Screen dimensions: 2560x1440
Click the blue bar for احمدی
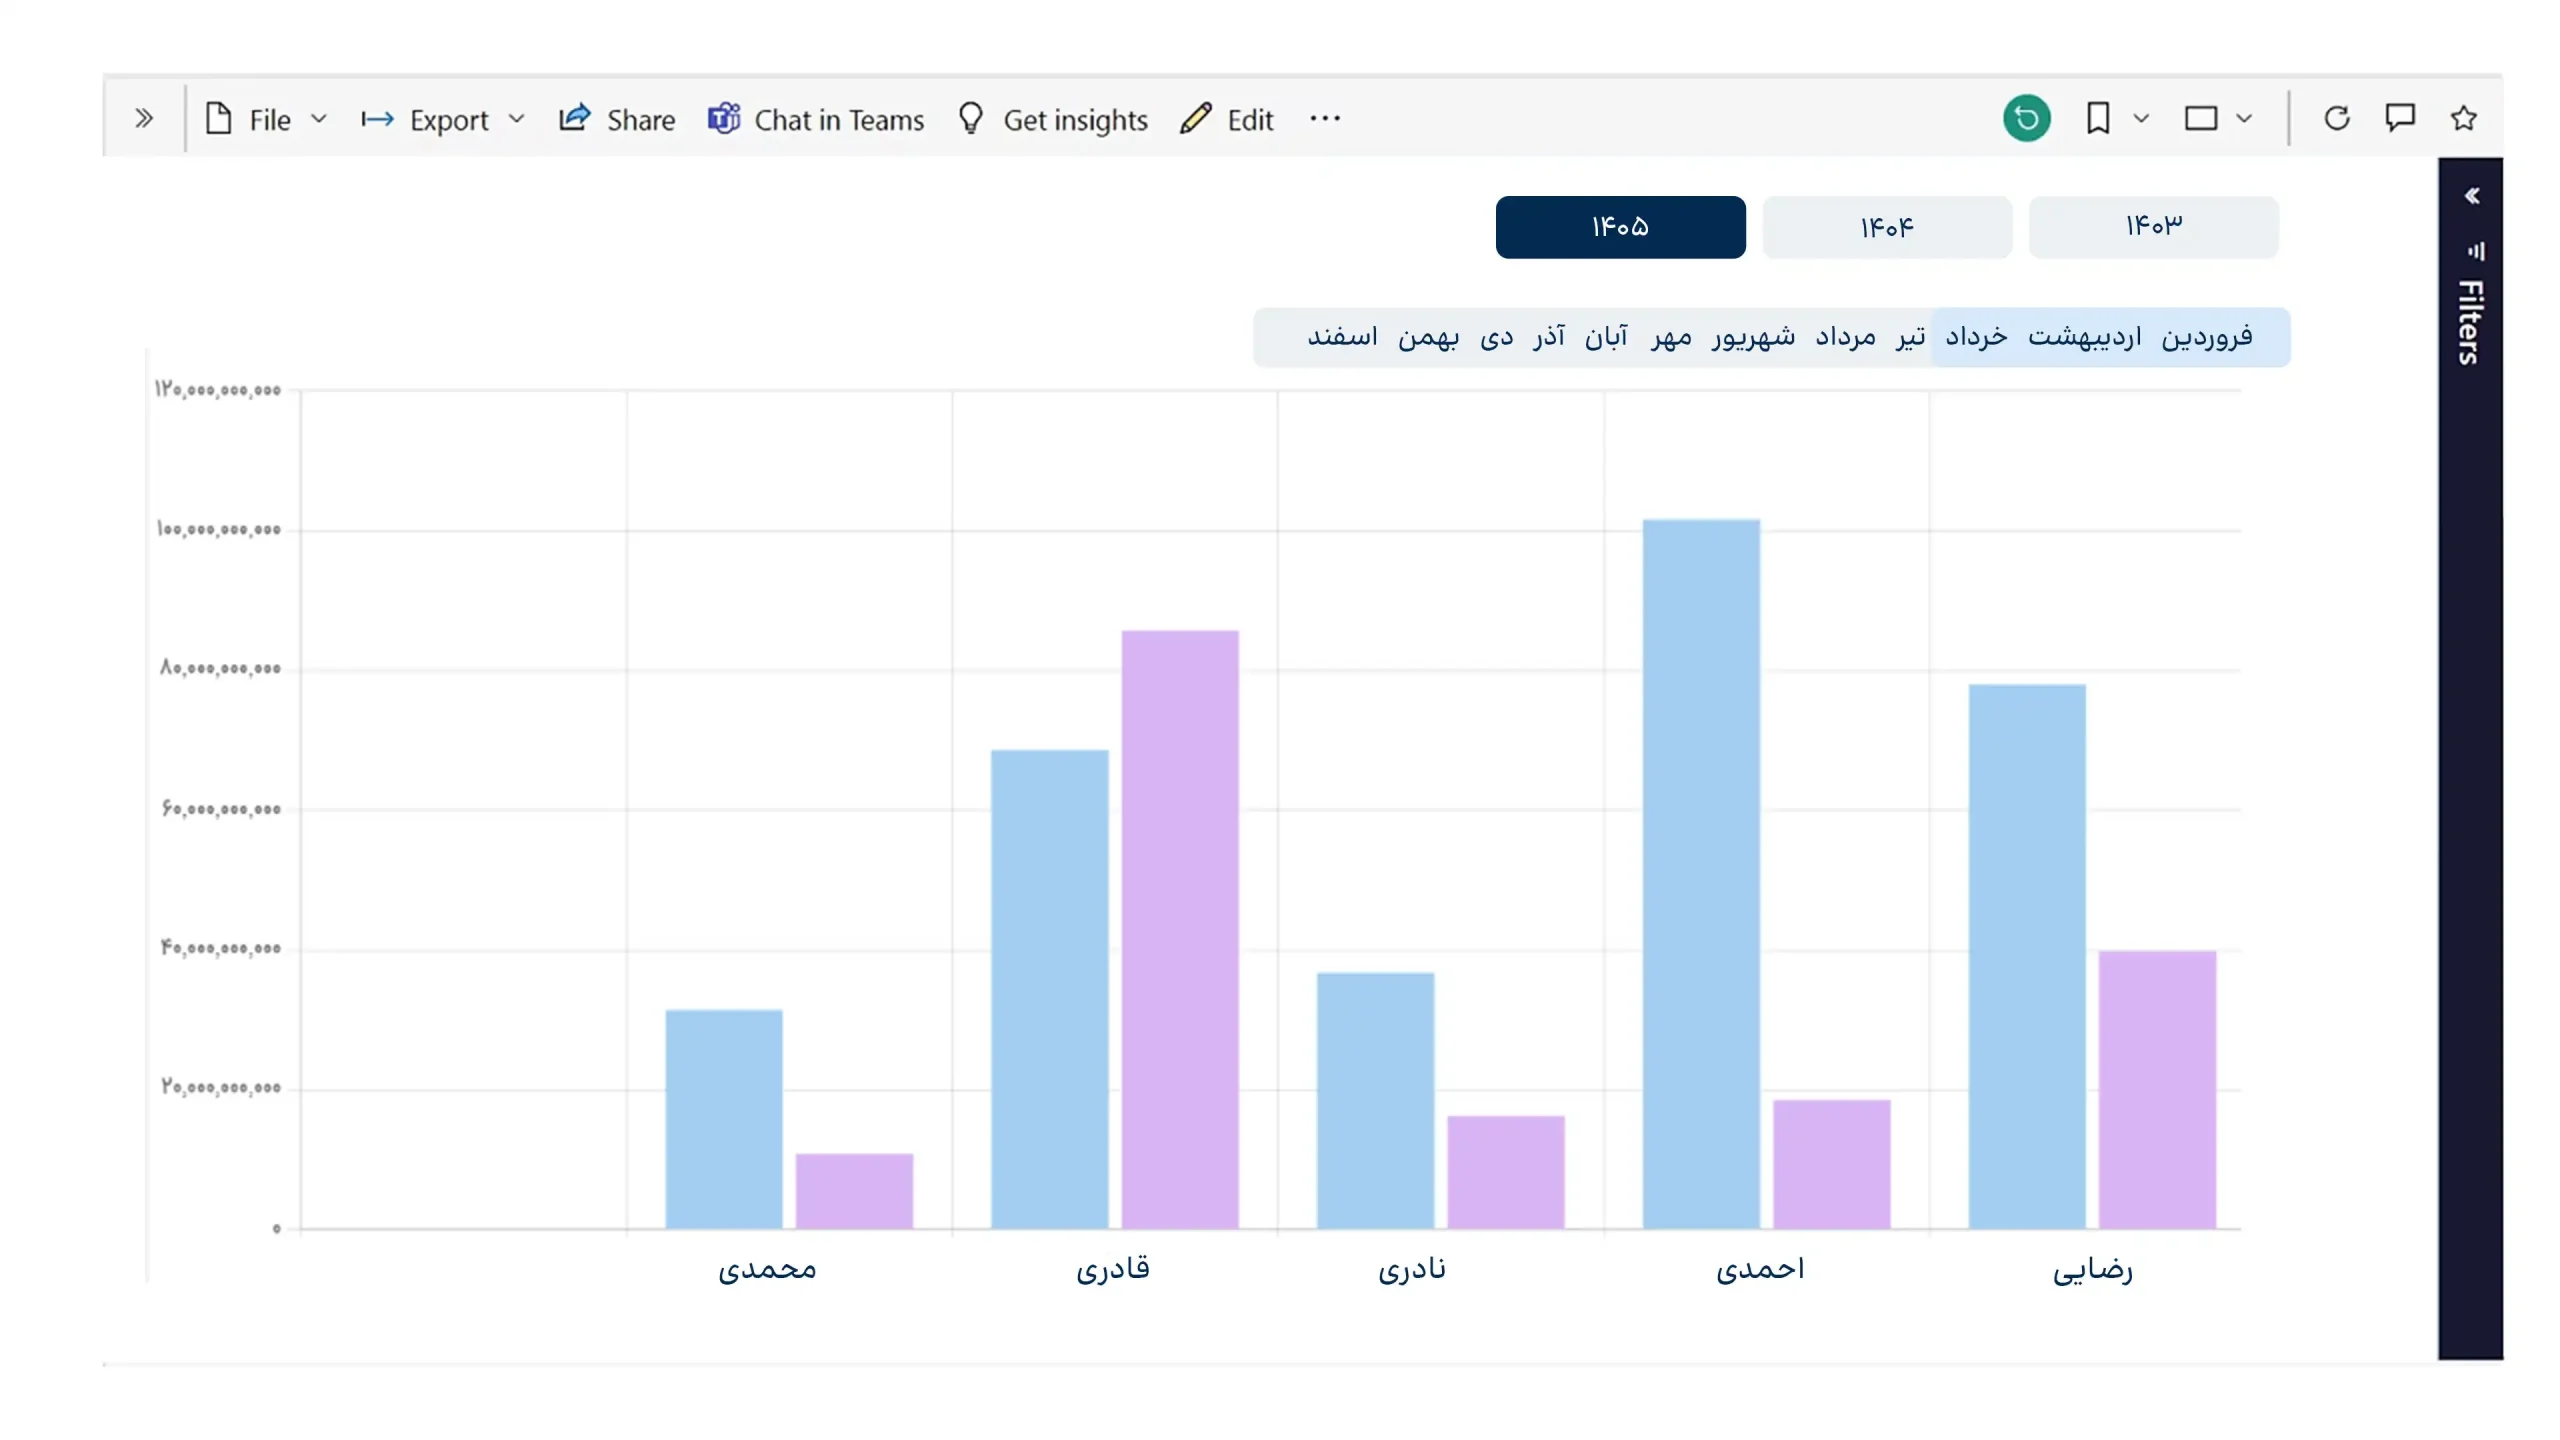tap(1701, 874)
